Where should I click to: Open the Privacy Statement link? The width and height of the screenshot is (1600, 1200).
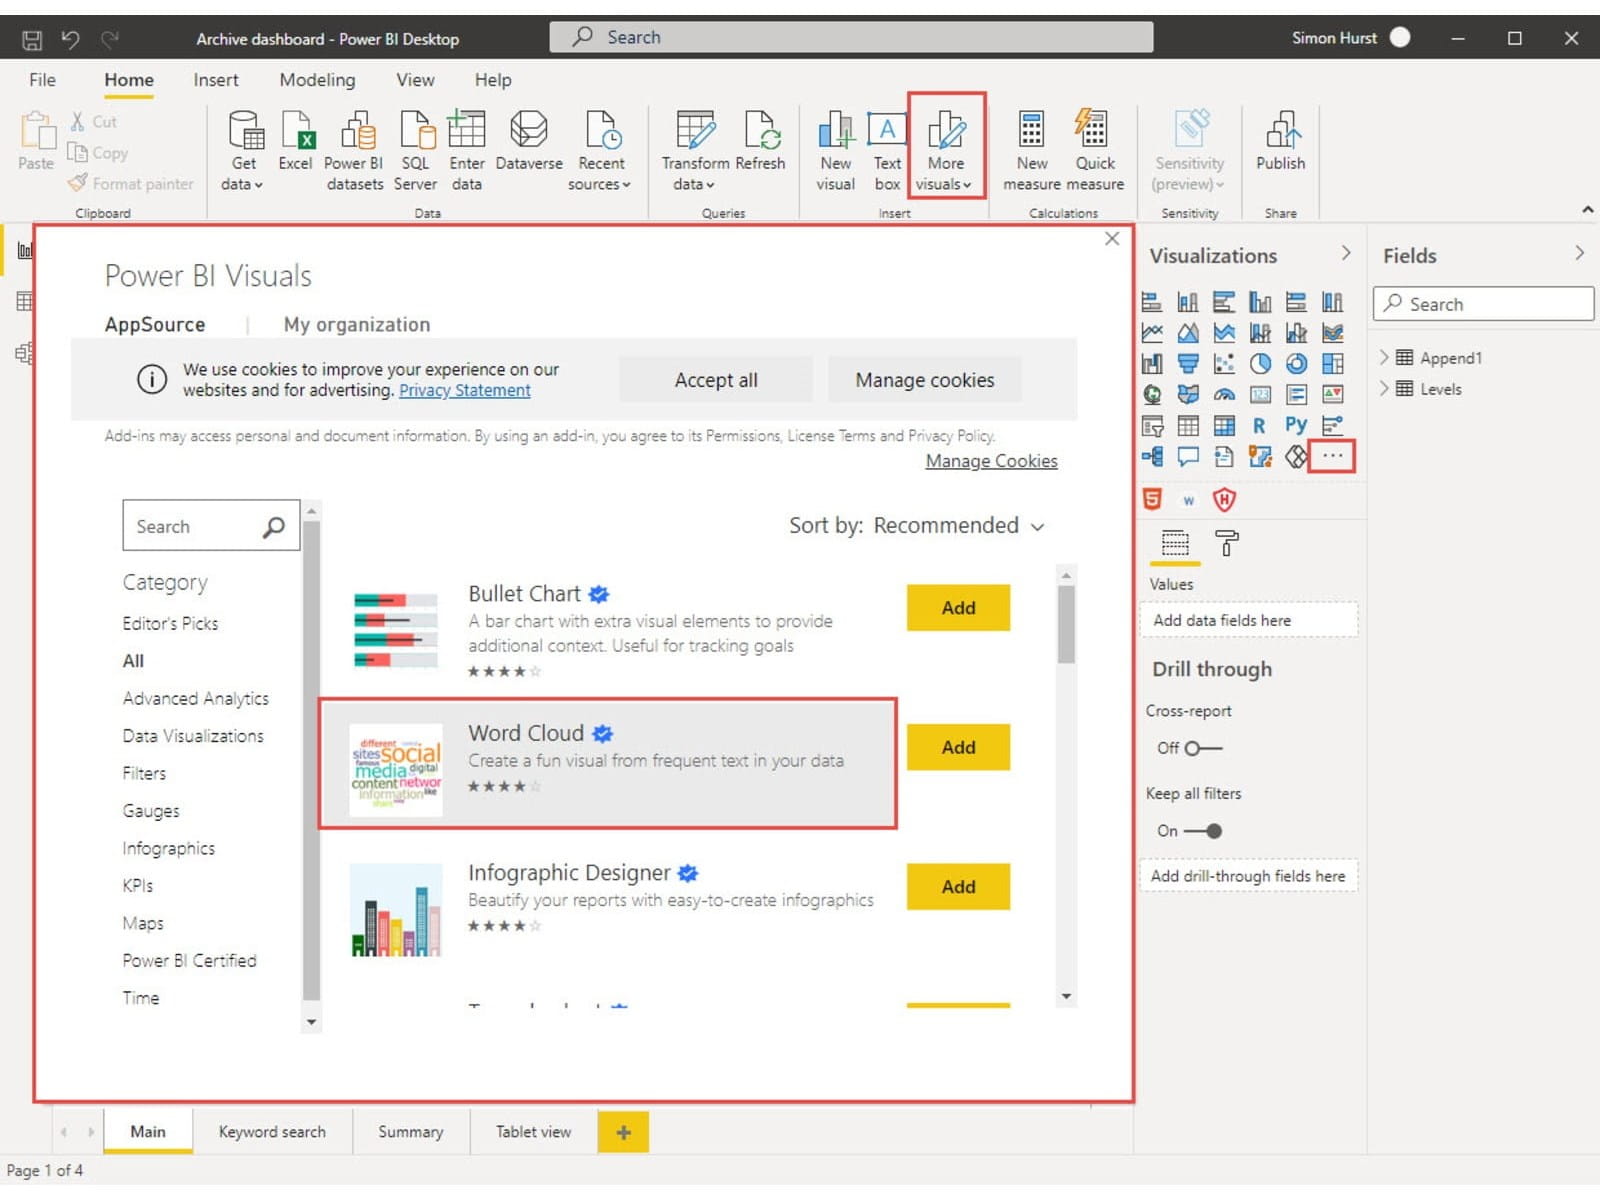pos(464,391)
